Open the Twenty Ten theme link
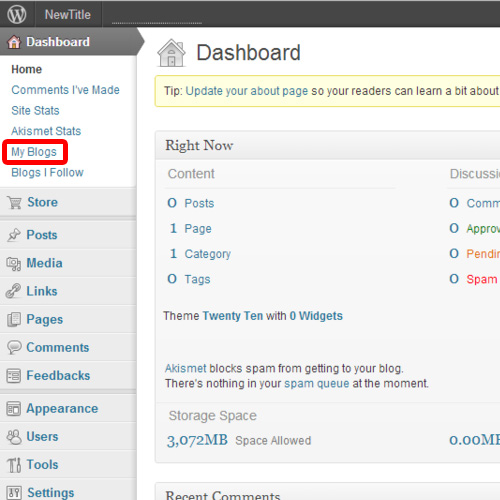500x500 pixels. tap(233, 316)
